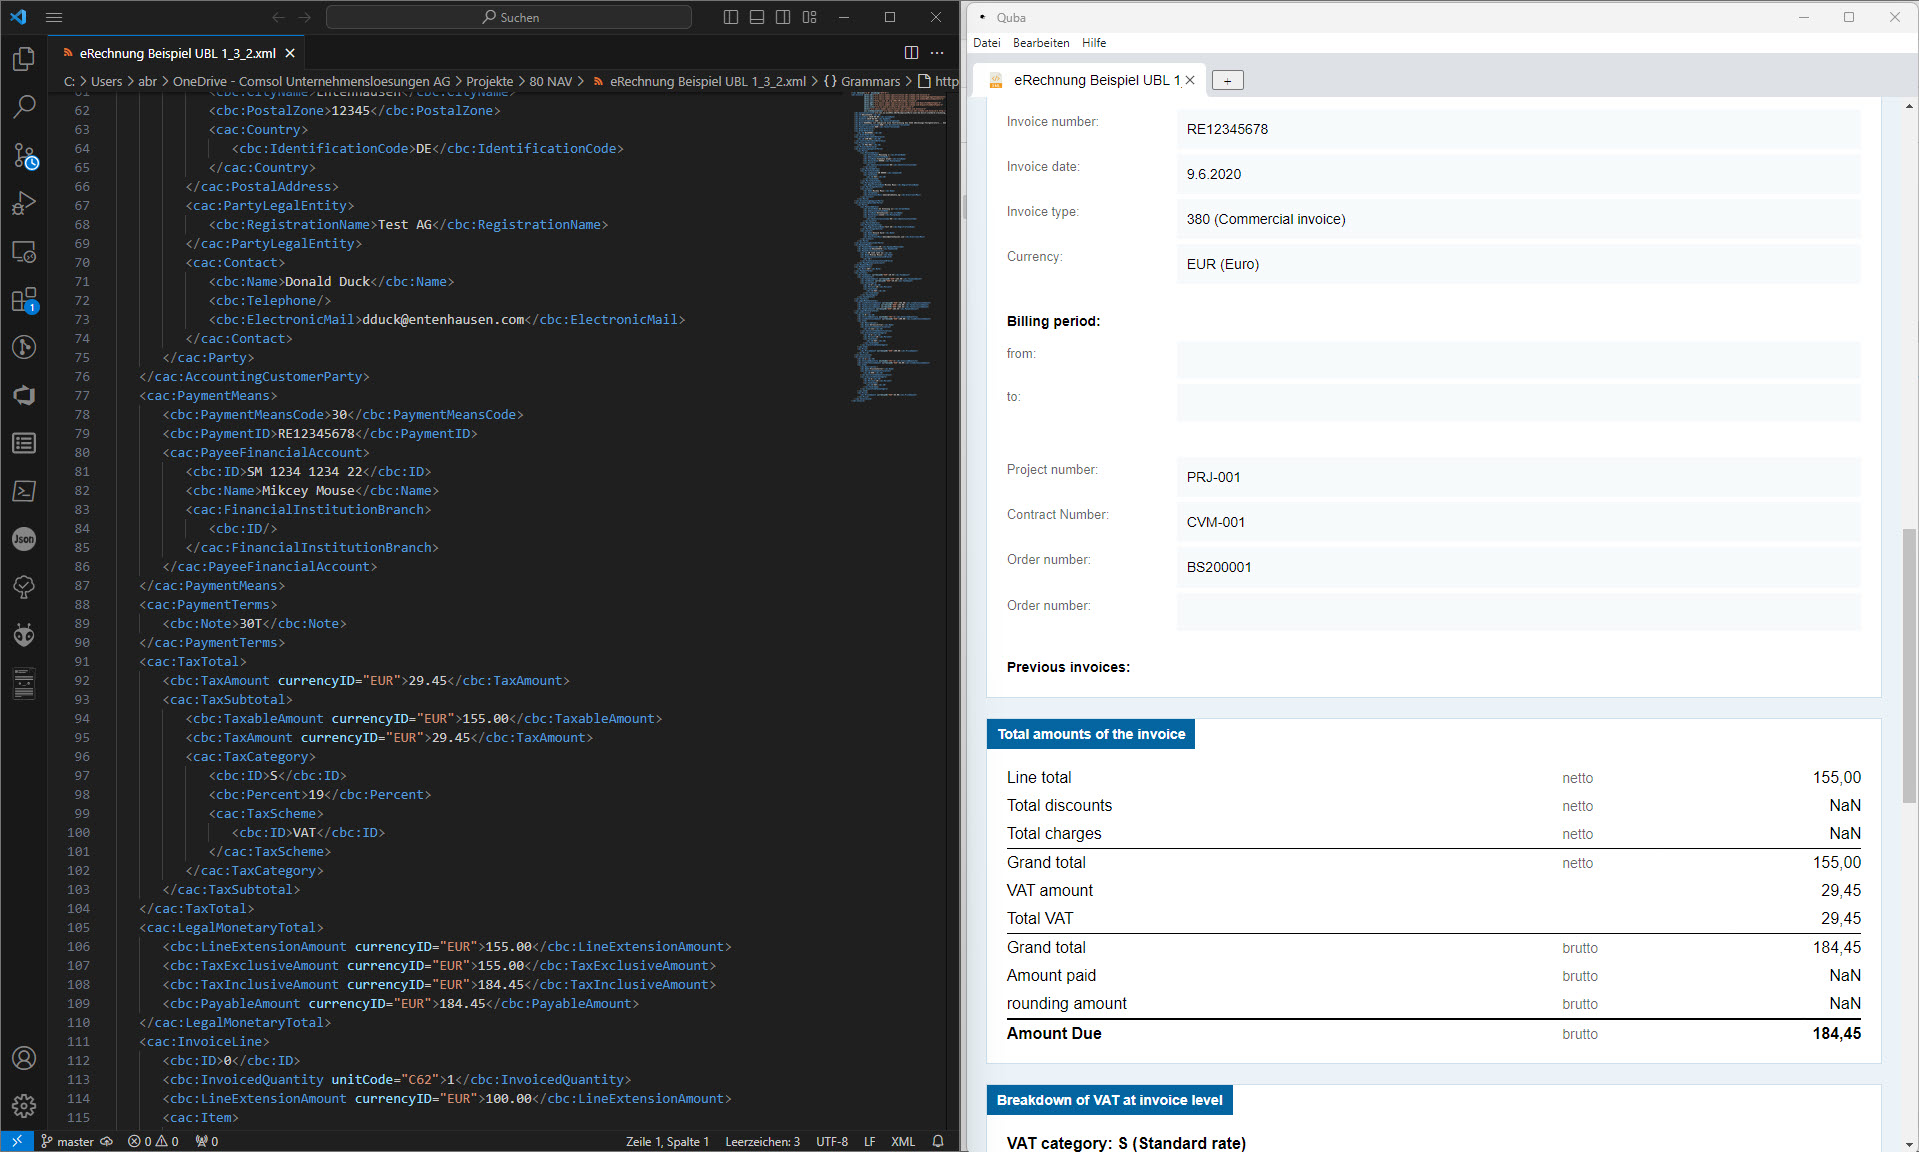Click the ports forwarded status bar item
1919x1152 pixels.
tap(207, 1141)
